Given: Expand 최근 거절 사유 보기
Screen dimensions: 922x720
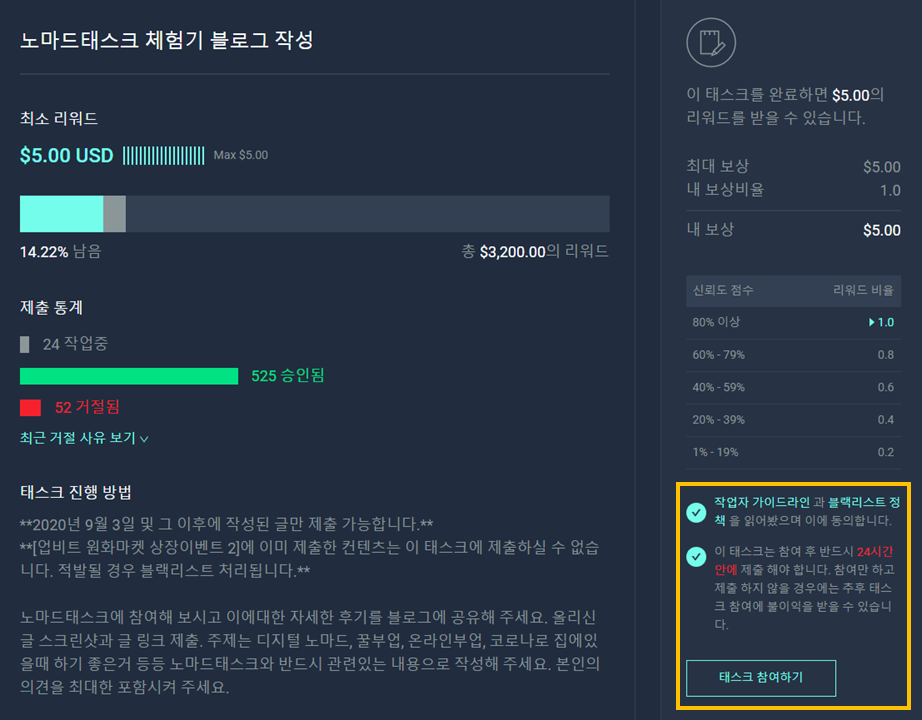Looking at the screenshot, I should [x=84, y=438].
